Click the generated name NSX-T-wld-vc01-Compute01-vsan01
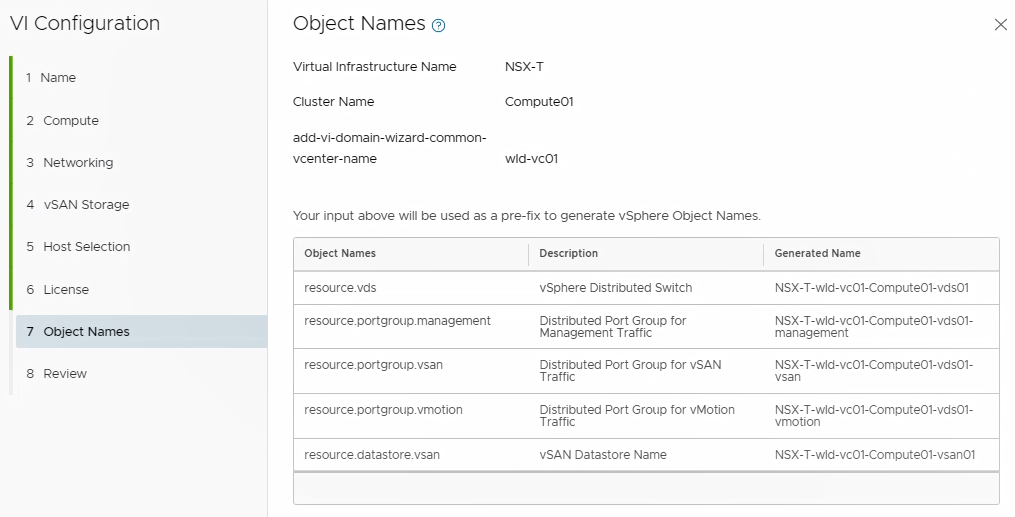This screenshot has width=1015, height=517. pyautogui.click(x=874, y=455)
